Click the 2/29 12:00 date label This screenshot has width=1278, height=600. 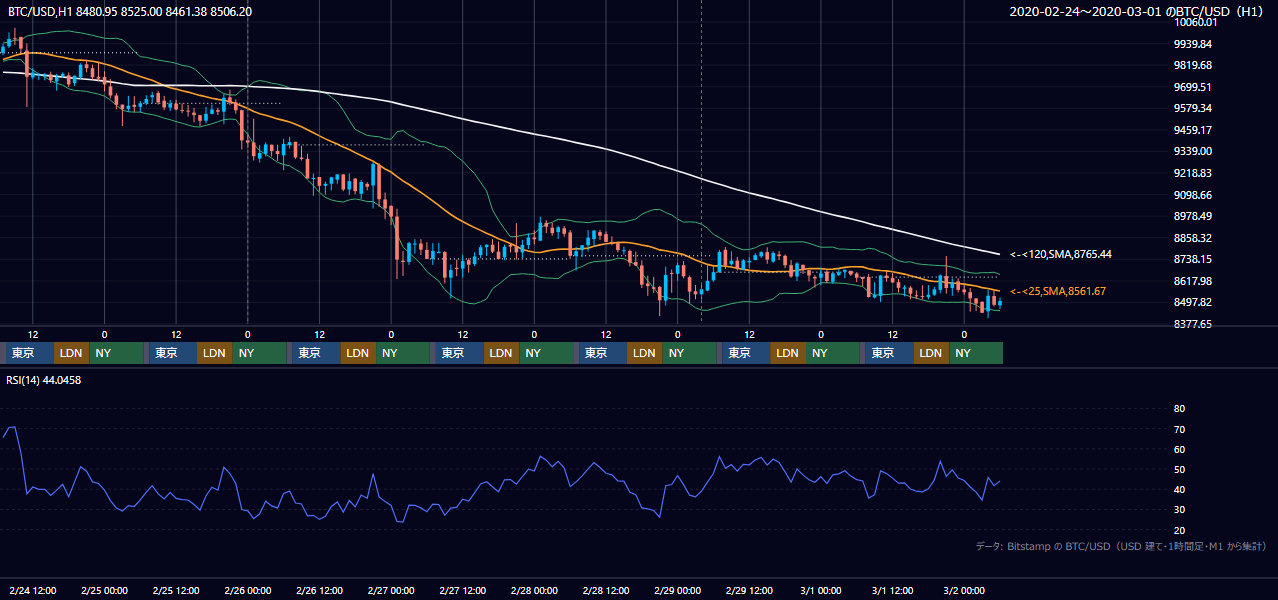(749, 590)
